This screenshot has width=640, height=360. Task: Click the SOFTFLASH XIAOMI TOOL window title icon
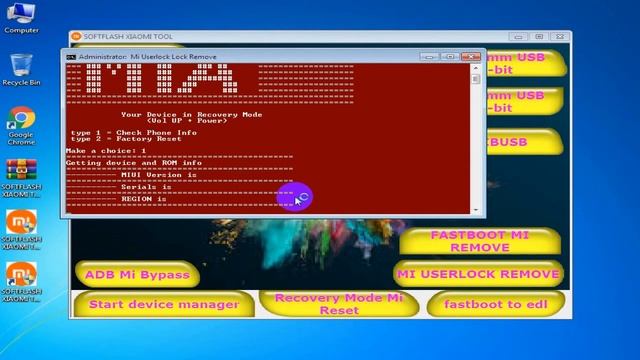point(76,36)
